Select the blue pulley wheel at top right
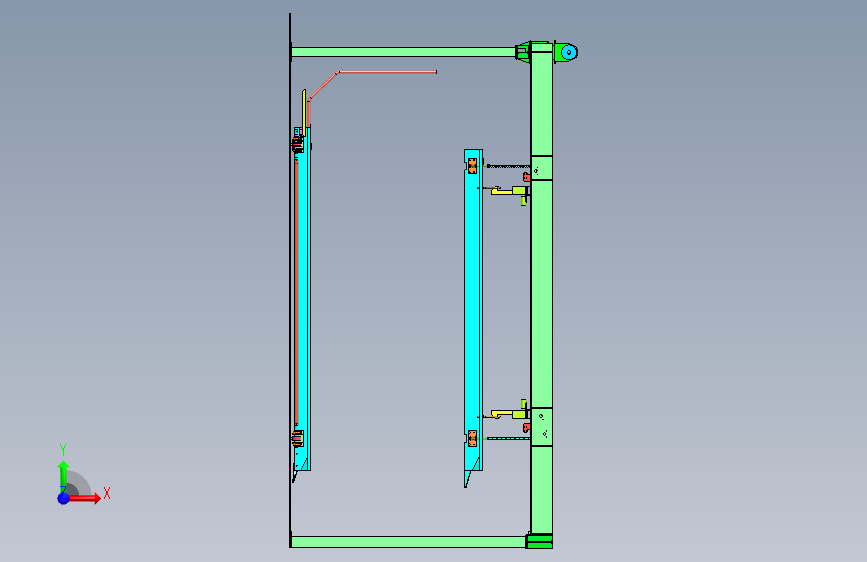 [x=569, y=53]
